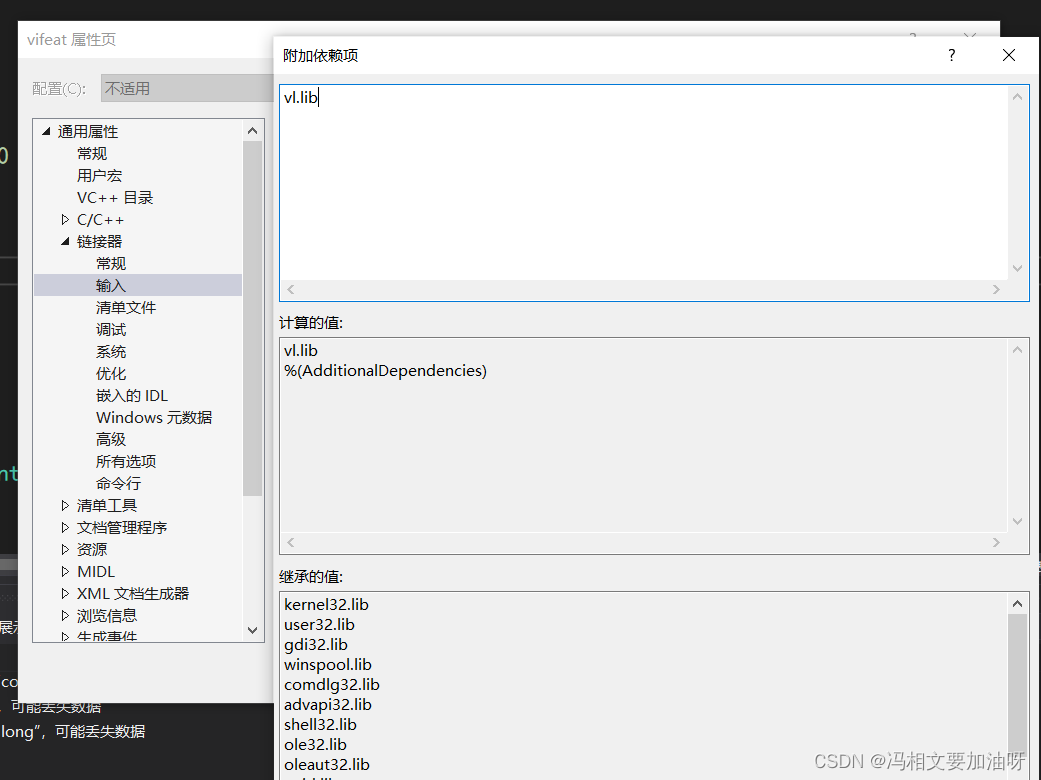Expand the 清单工具 node
This screenshot has width=1041, height=780.
click(x=65, y=505)
